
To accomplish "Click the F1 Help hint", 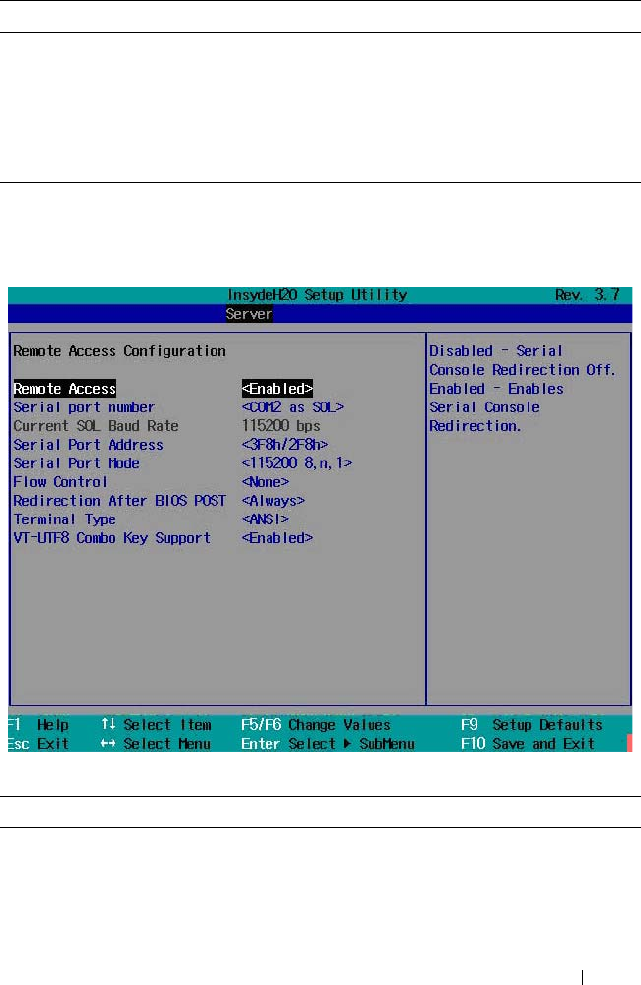I will 38,725.
